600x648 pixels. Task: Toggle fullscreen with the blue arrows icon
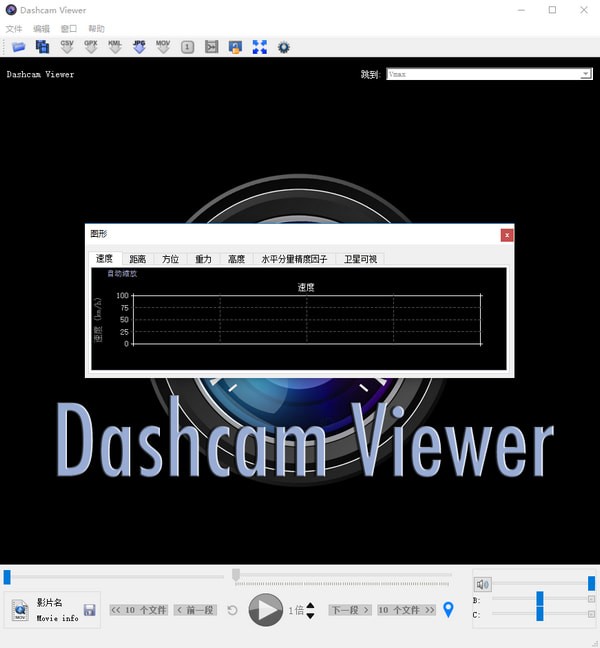pos(260,47)
